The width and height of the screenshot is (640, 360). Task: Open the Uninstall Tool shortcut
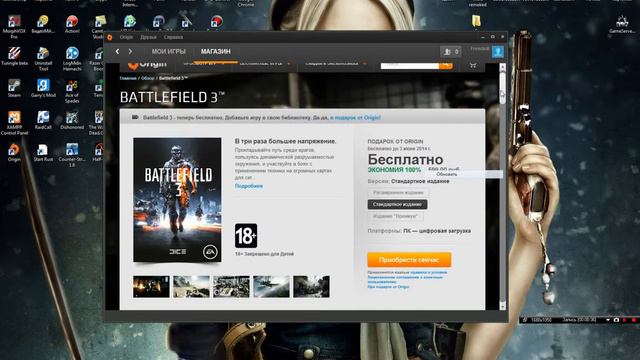[43, 59]
